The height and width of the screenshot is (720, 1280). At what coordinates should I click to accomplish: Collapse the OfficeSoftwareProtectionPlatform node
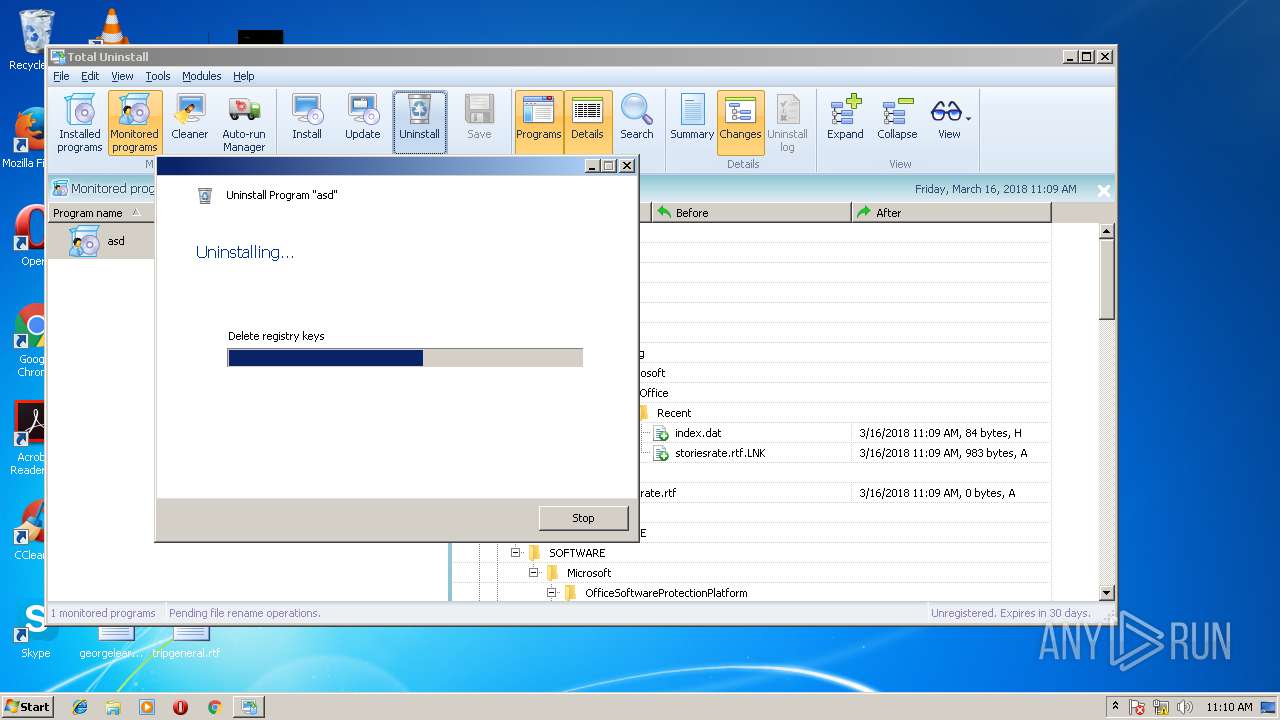(x=552, y=592)
